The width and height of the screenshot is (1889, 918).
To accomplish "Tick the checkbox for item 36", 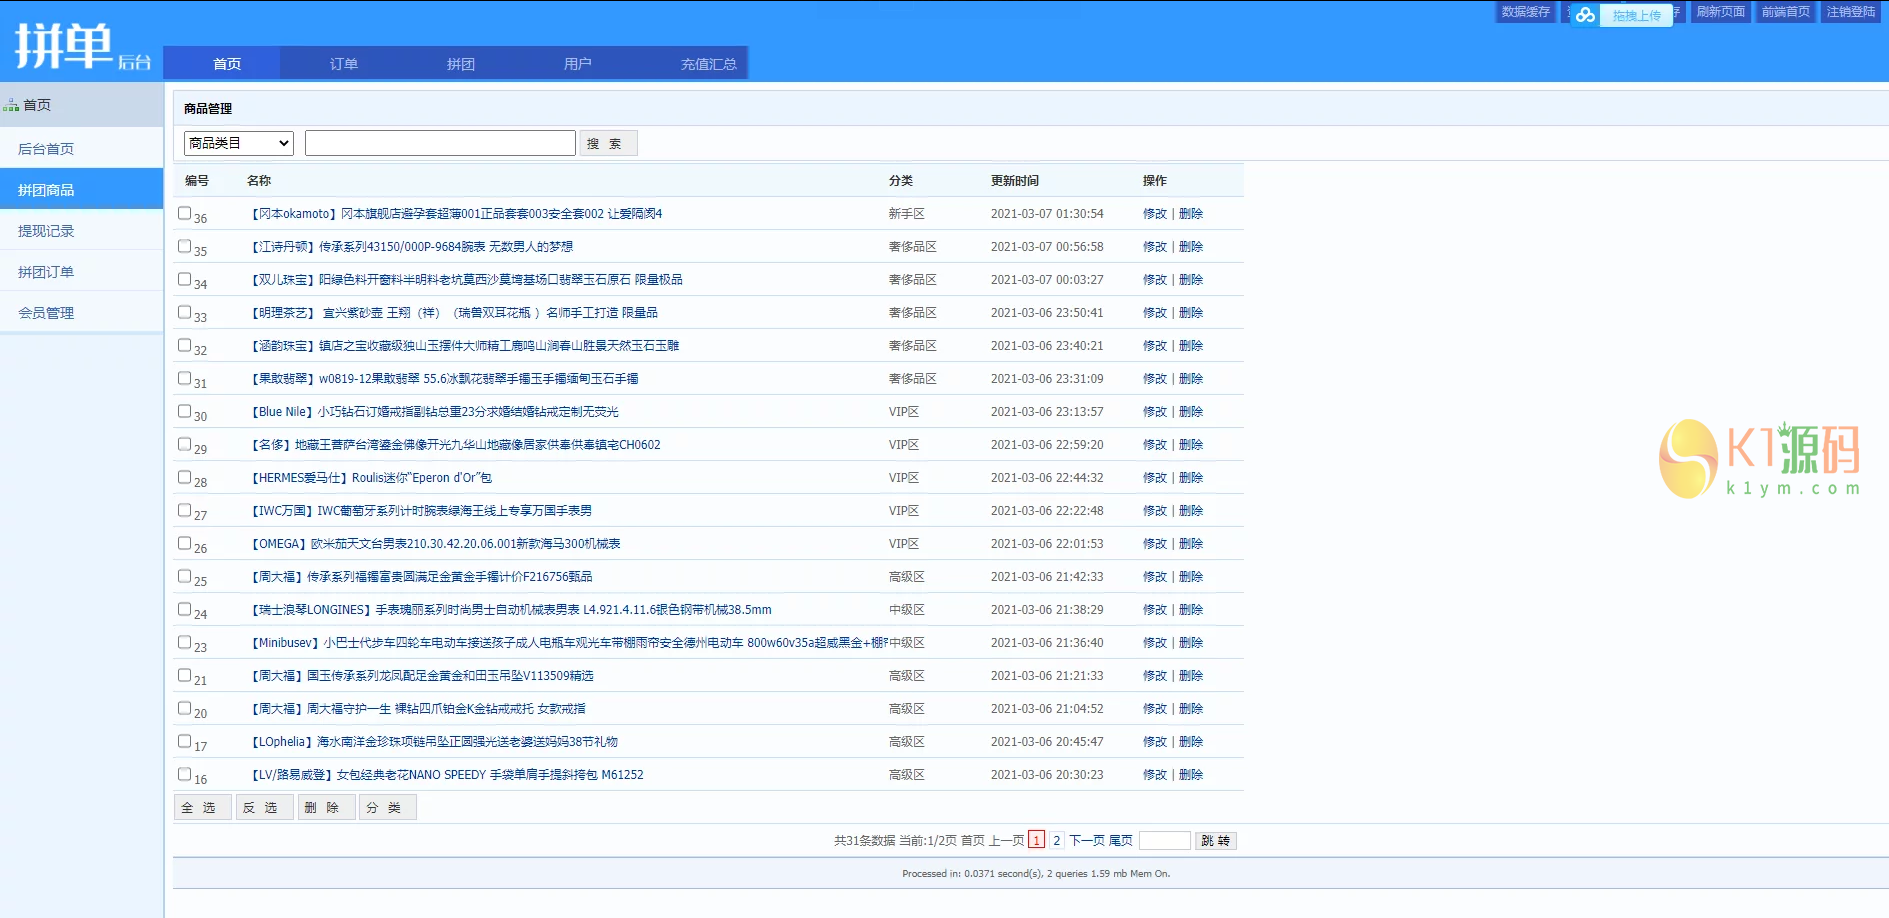I will (x=184, y=213).
